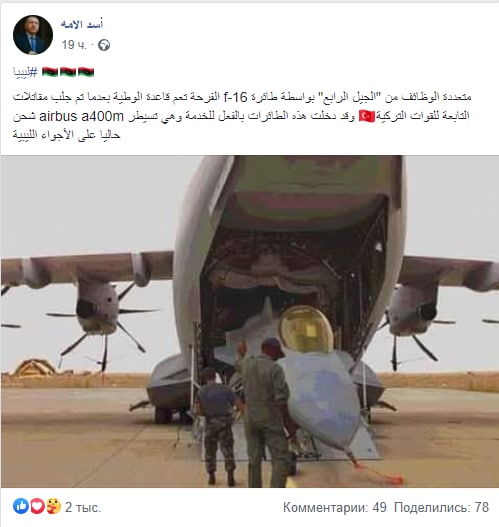This screenshot has width=499, height=527.
Task: Click the blue thumbs-up Like reaction icon
Action: [21, 506]
